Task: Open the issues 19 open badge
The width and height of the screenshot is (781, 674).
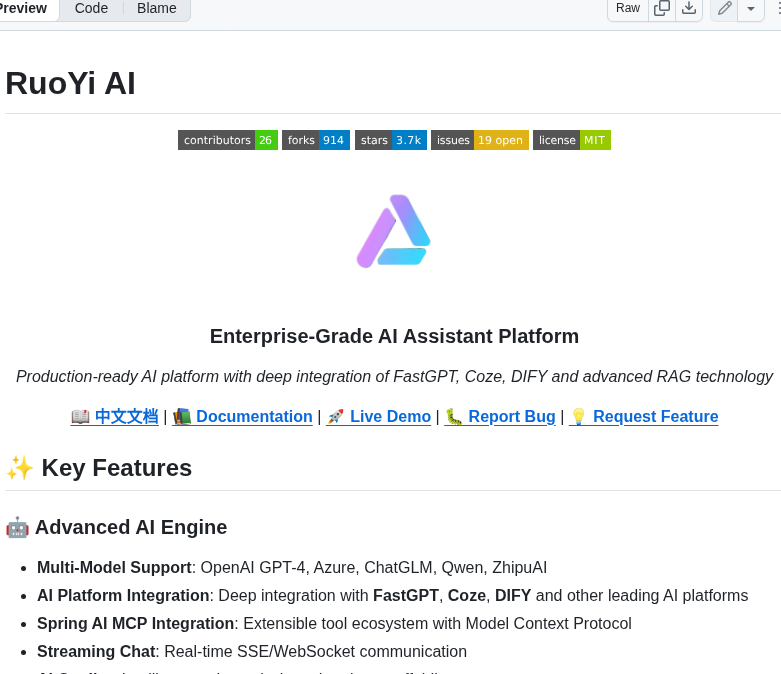Action: (x=480, y=140)
